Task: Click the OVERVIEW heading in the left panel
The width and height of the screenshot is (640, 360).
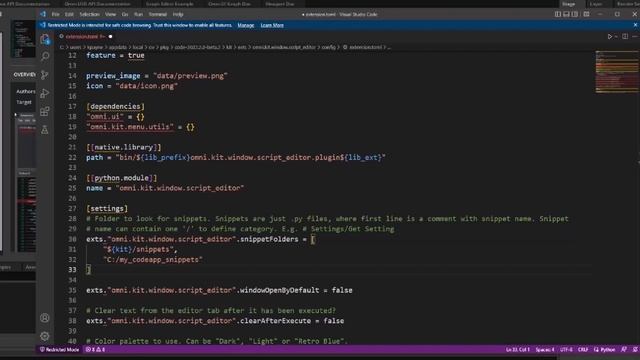Action: (x=24, y=75)
